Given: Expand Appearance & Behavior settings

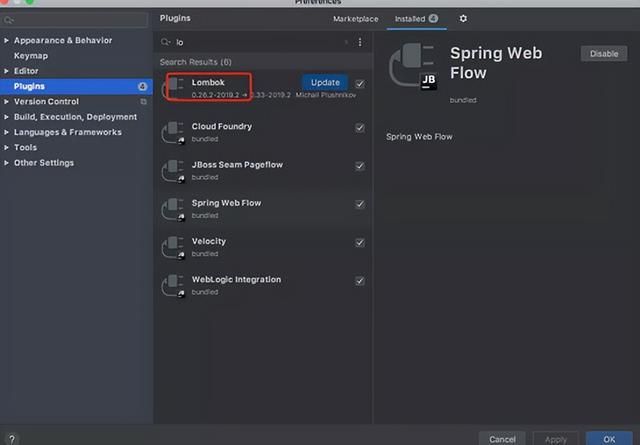Looking at the screenshot, I should pos(7,41).
